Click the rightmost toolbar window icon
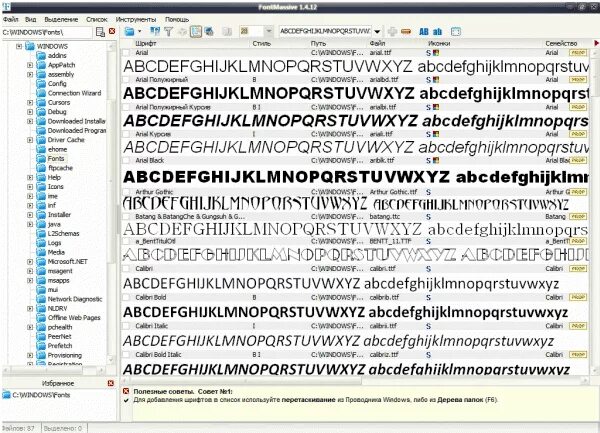 tap(456, 32)
